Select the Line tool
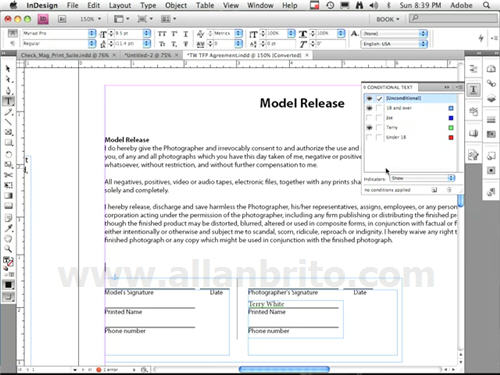 (8, 122)
